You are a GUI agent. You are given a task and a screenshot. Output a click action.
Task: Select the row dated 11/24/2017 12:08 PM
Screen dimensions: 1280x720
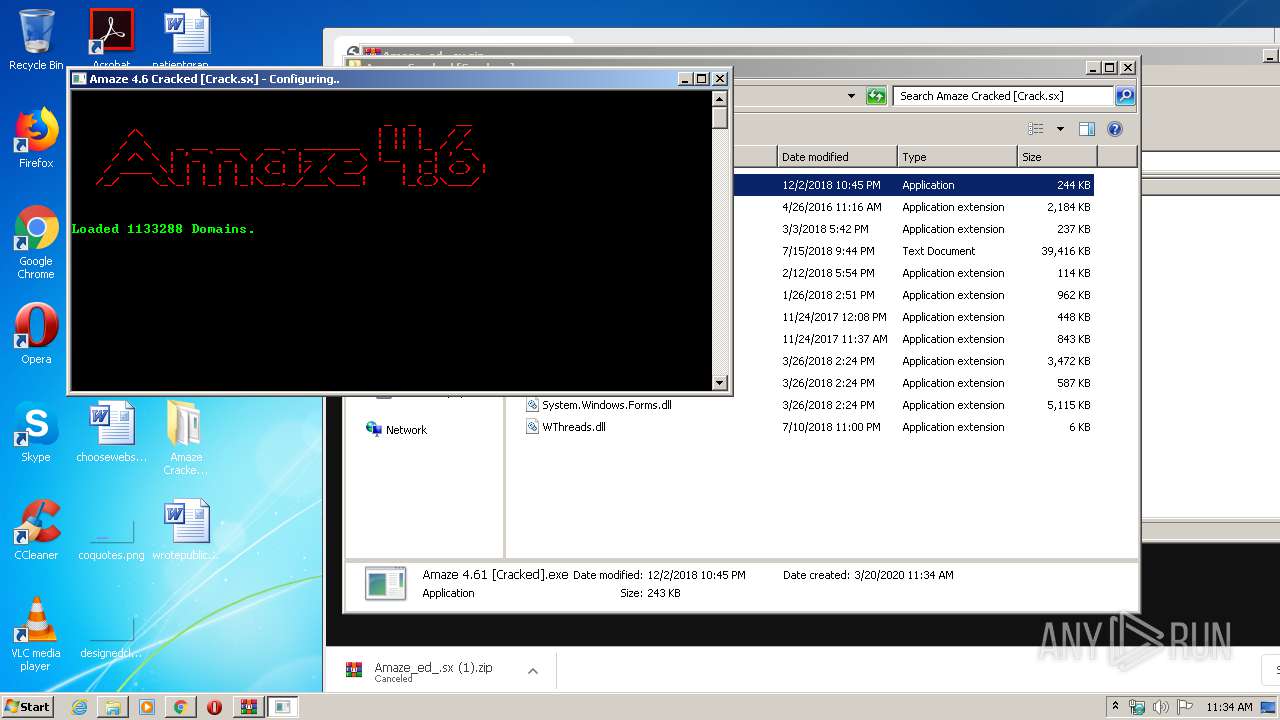click(912, 317)
